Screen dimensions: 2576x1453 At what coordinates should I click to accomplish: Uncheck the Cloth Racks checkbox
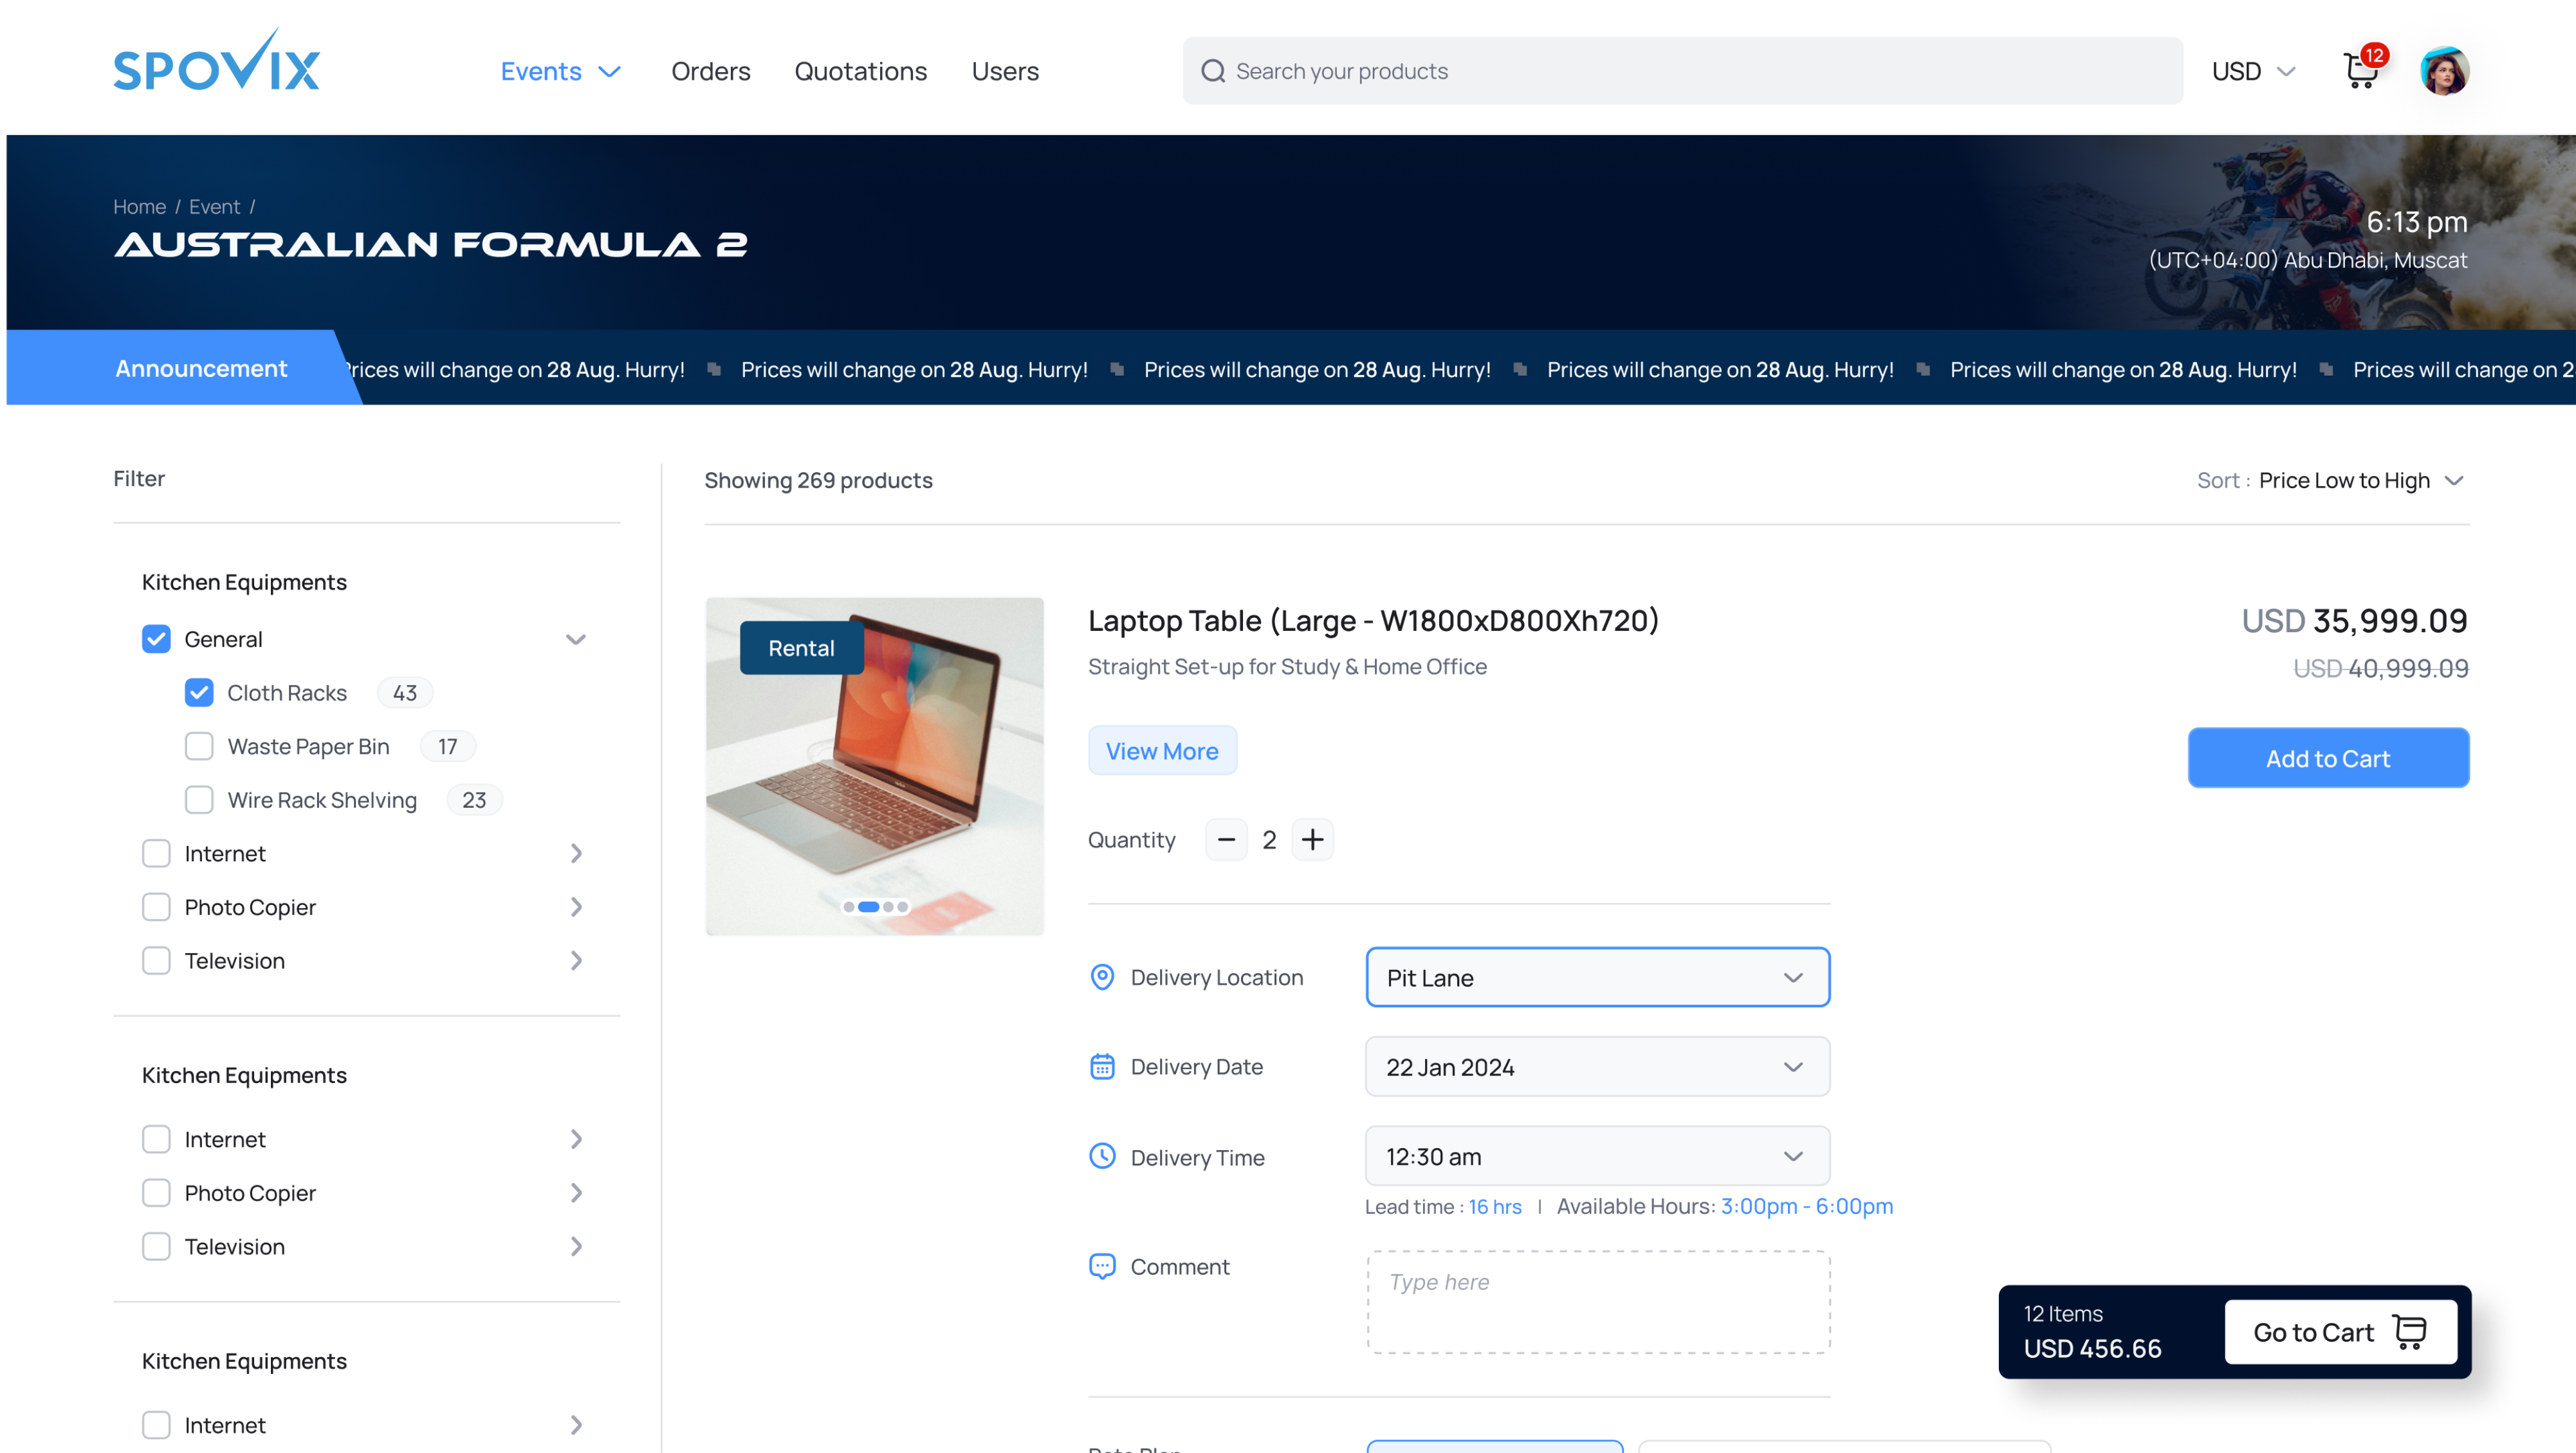[199, 693]
